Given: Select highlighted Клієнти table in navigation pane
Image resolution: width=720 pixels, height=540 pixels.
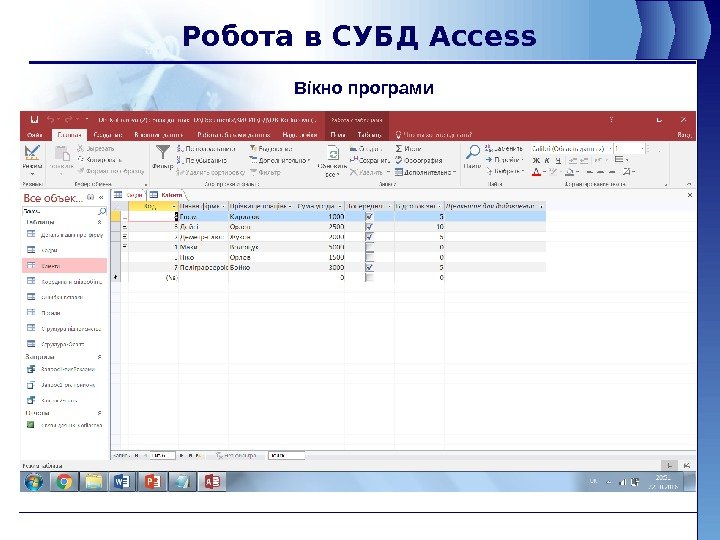Looking at the screenshot, I should (x=64, y=265).
